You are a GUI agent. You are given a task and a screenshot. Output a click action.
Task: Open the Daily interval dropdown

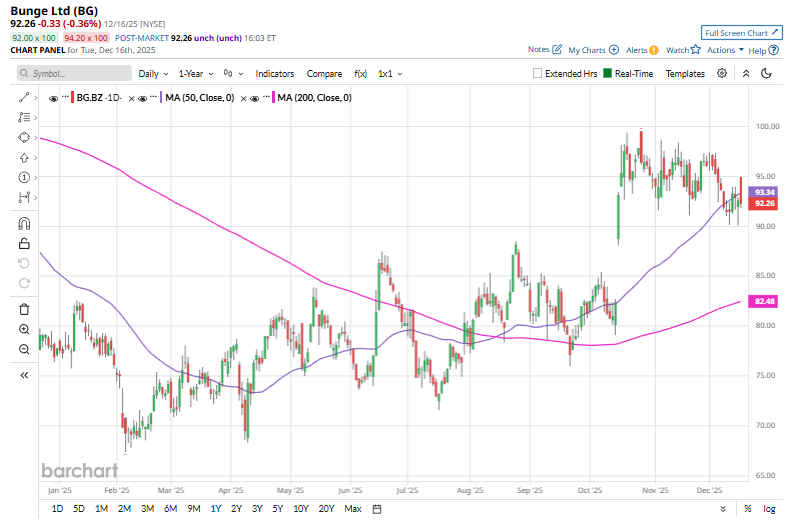[x=153, y=73]
